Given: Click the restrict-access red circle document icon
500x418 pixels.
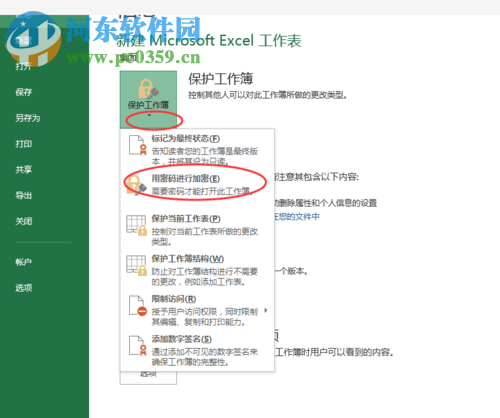Looking at the screenshot, I should point(138,305).
